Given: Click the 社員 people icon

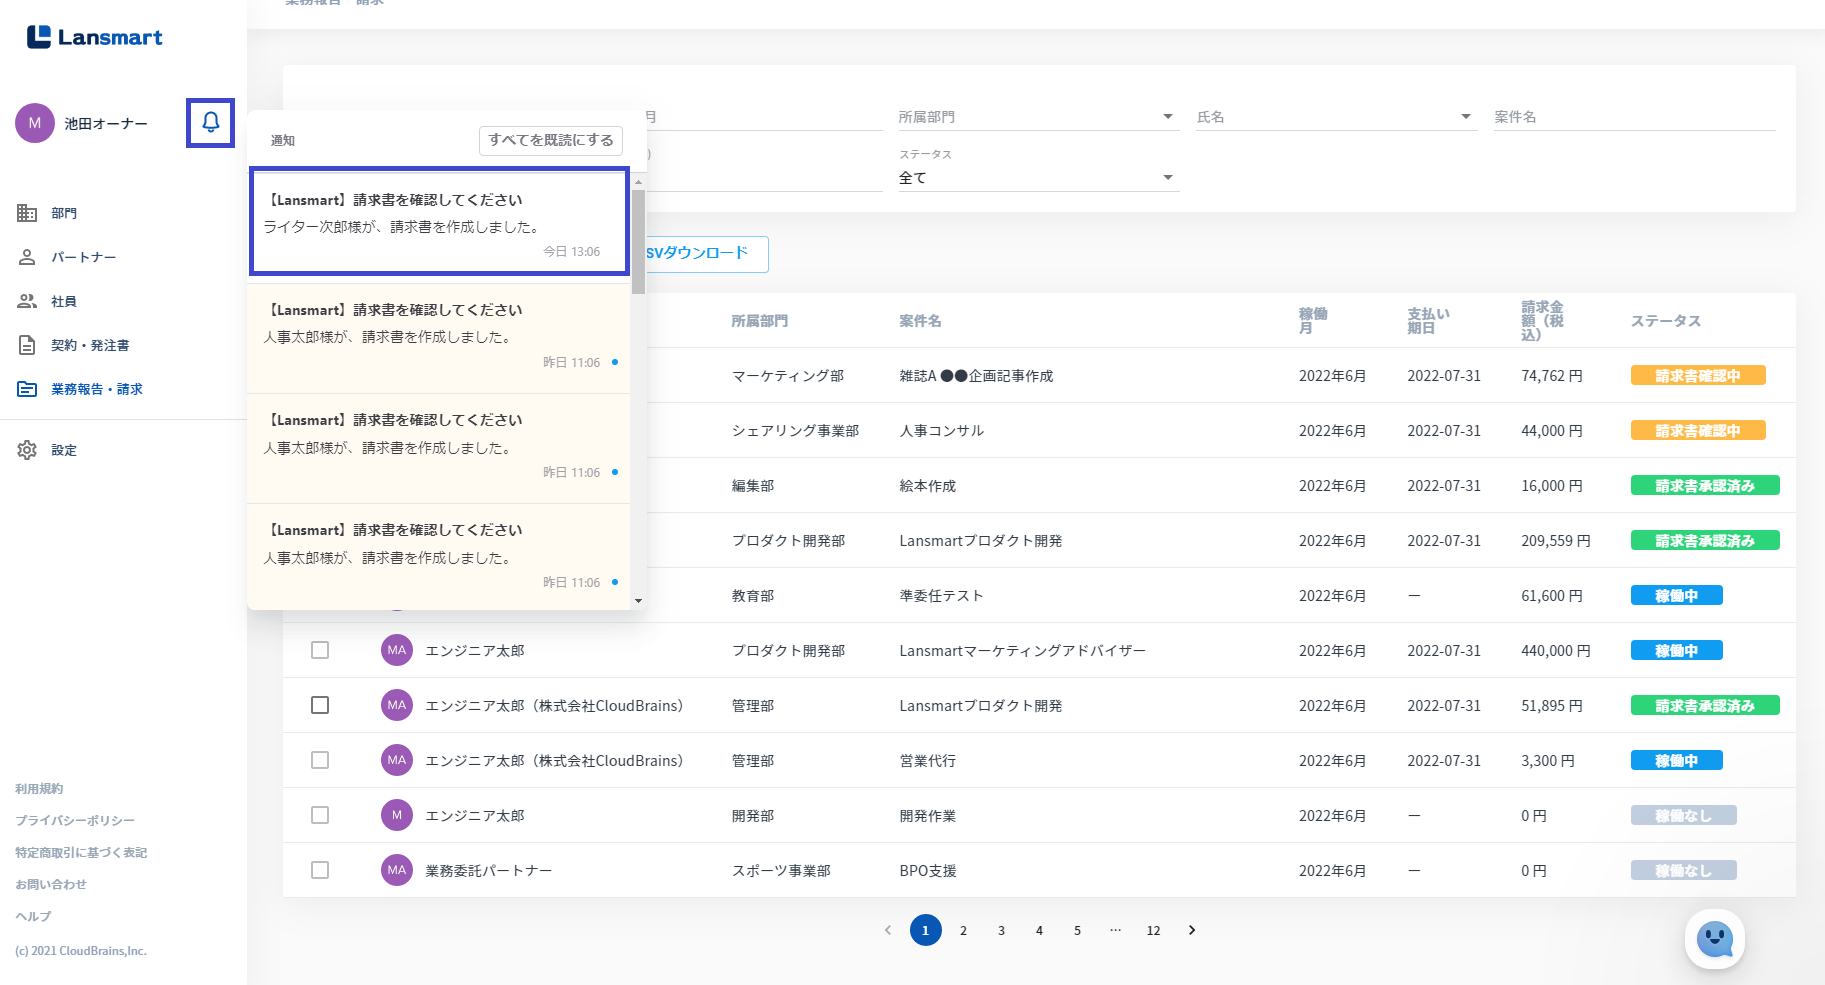Looking at the screenshot, I should click(27, 301).
